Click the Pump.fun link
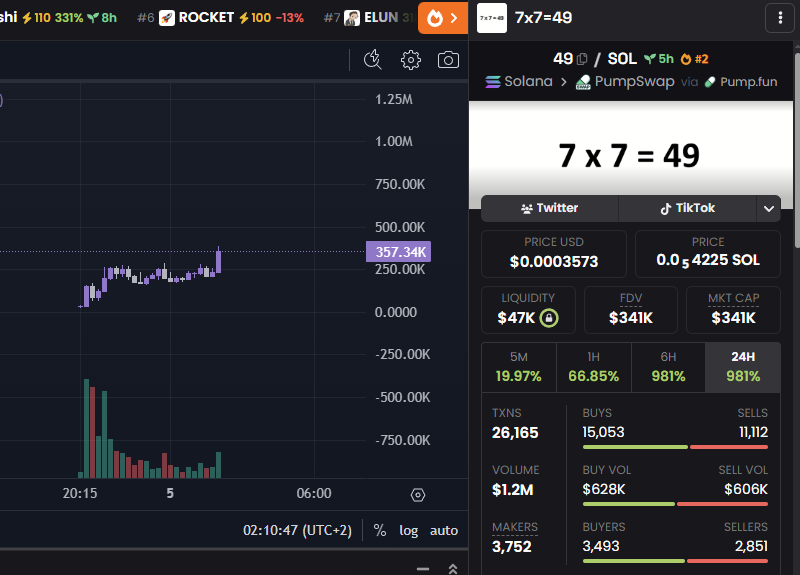The image size is (800, 575). [x=741, y=82]
